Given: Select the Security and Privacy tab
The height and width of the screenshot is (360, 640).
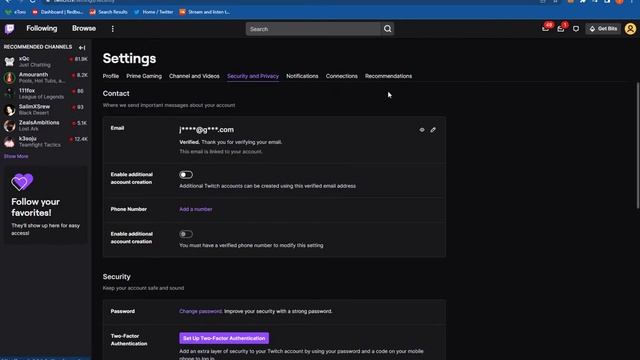Looking at the screenshot, I should pos(253,76).
